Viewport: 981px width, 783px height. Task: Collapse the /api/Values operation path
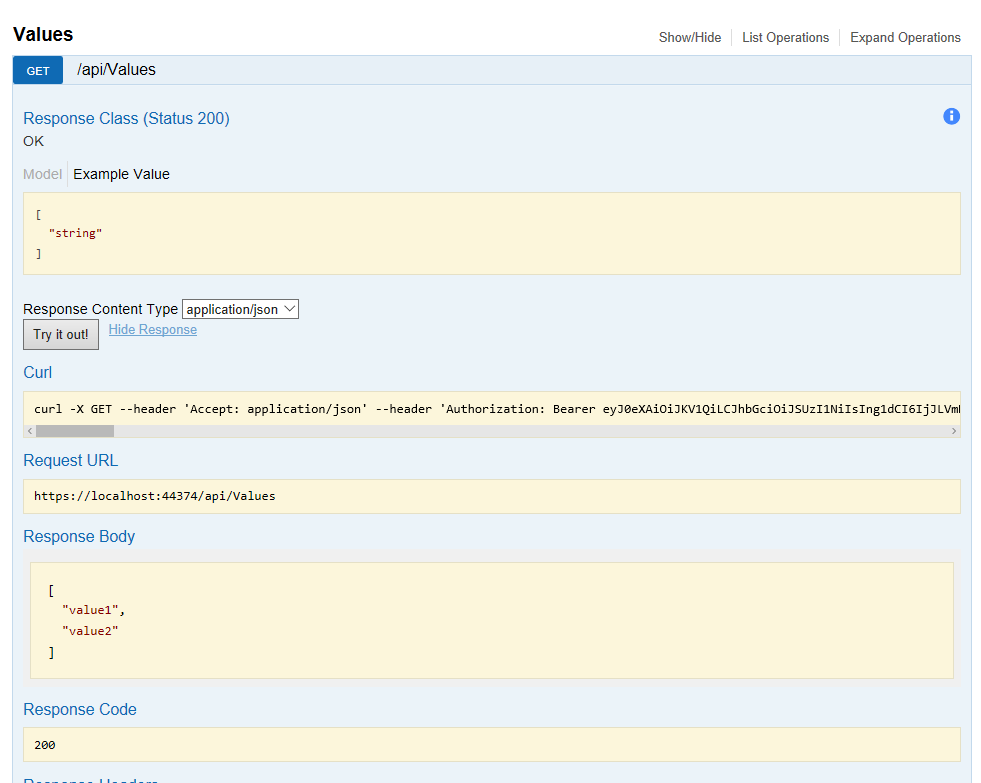click(x=116, y=70)
